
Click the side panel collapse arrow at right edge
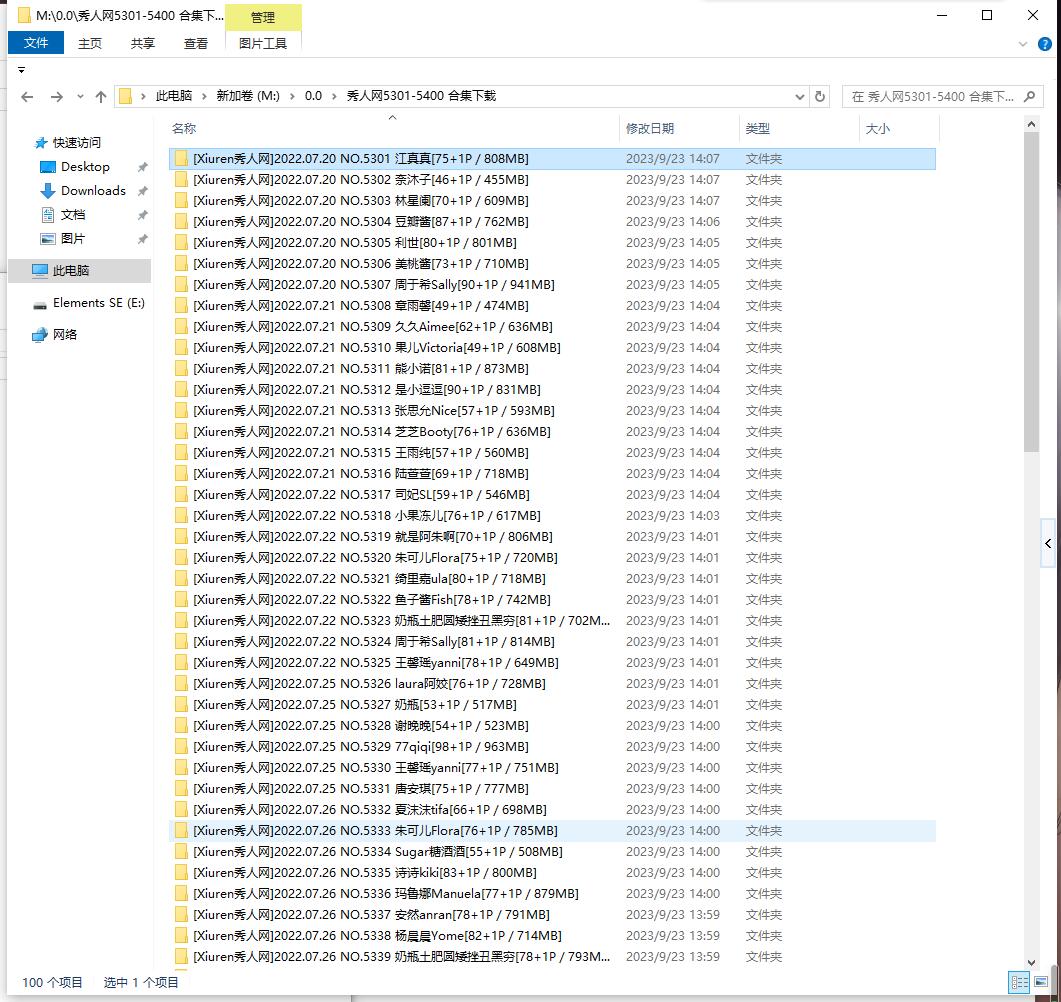click(x=1048, y=543)
